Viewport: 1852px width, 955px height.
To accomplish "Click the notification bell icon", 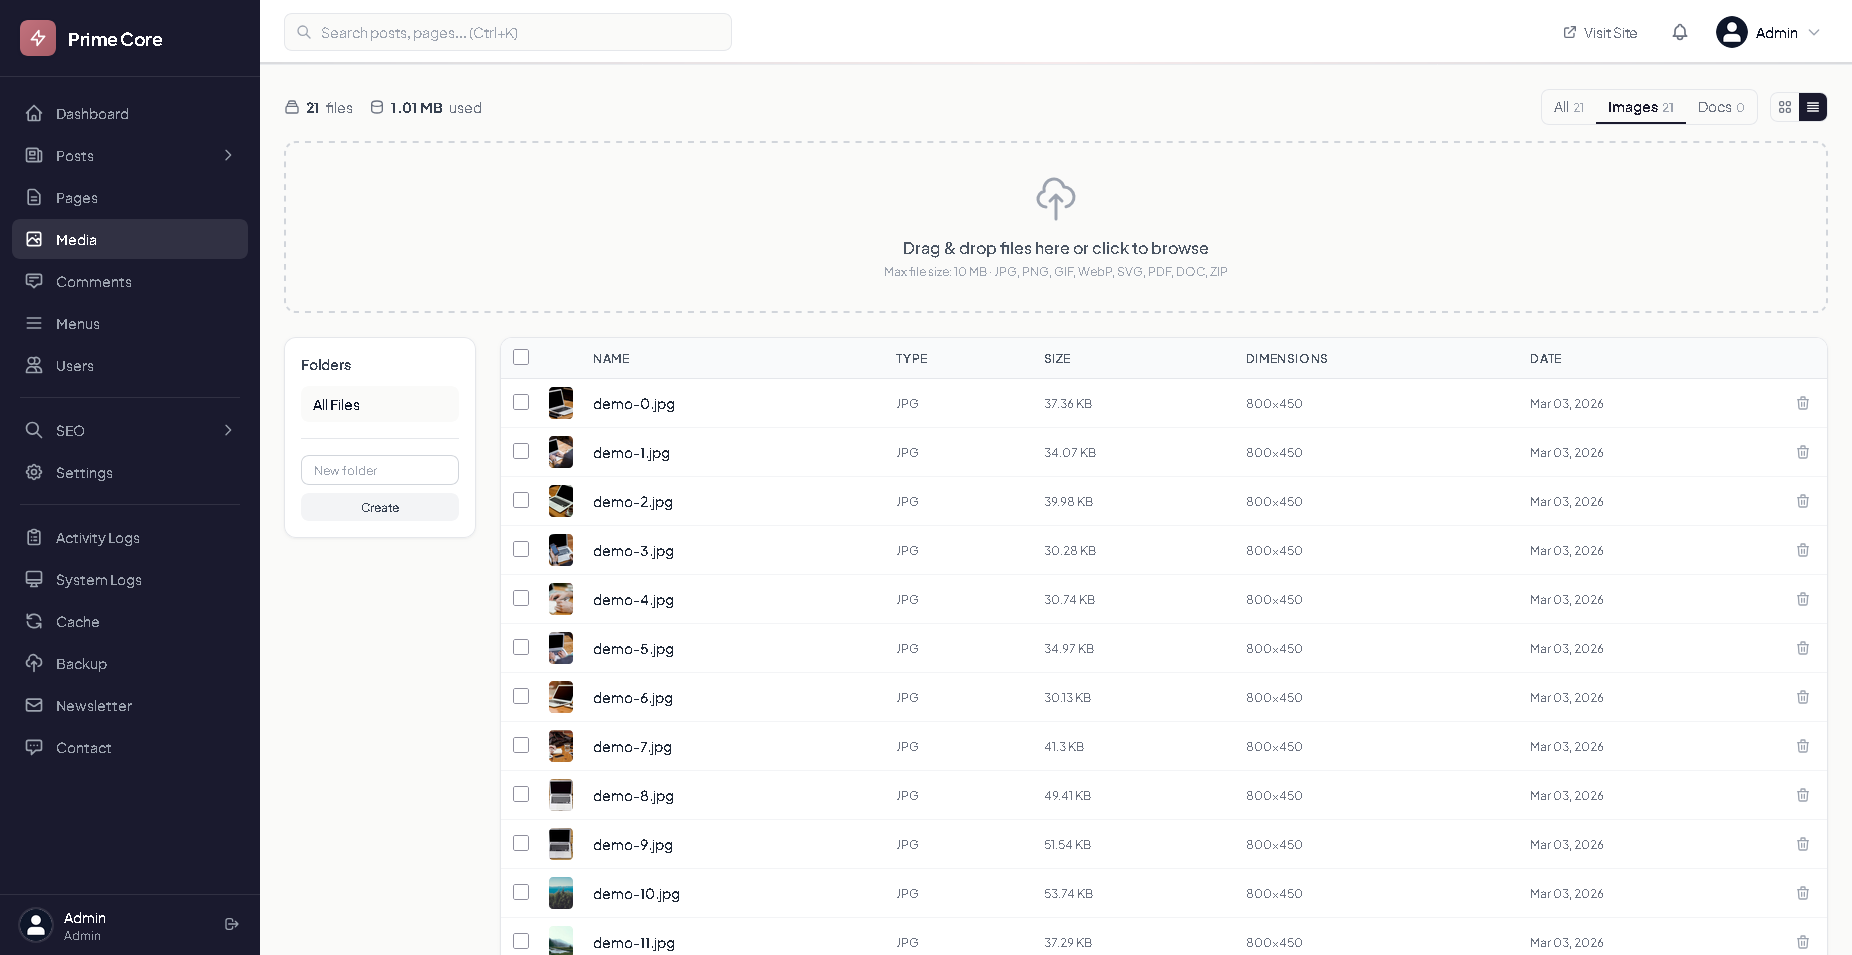I will tap(1680, 32).
